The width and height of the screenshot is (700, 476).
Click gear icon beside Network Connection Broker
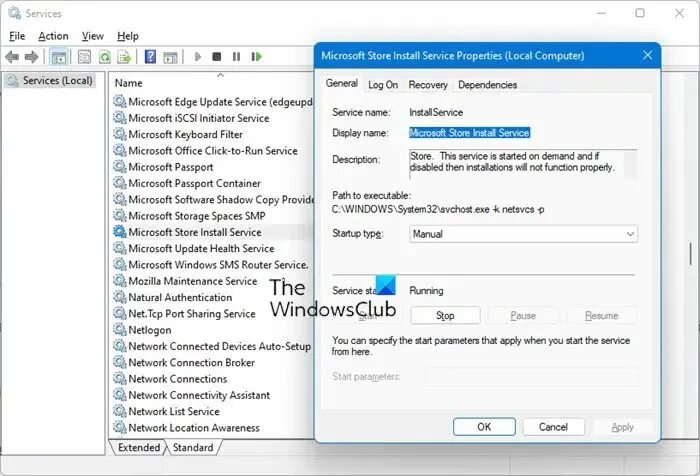pos(120,362)
